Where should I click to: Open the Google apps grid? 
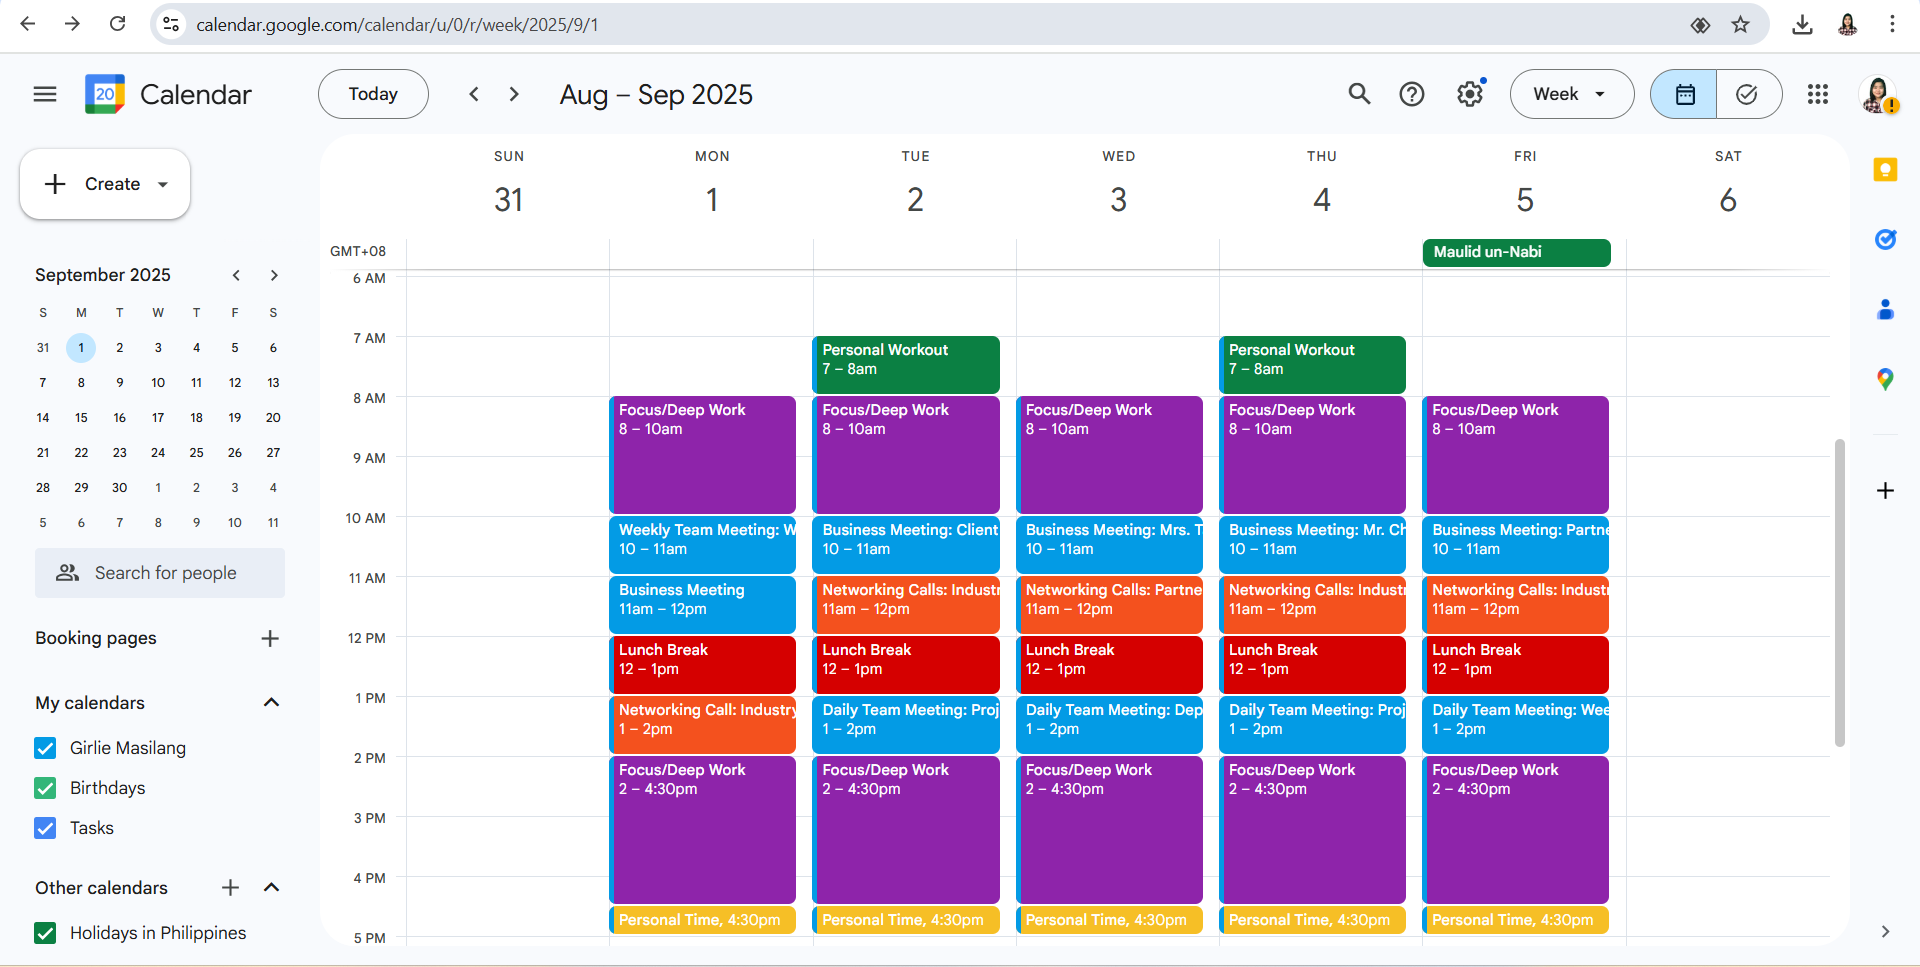1817,94
